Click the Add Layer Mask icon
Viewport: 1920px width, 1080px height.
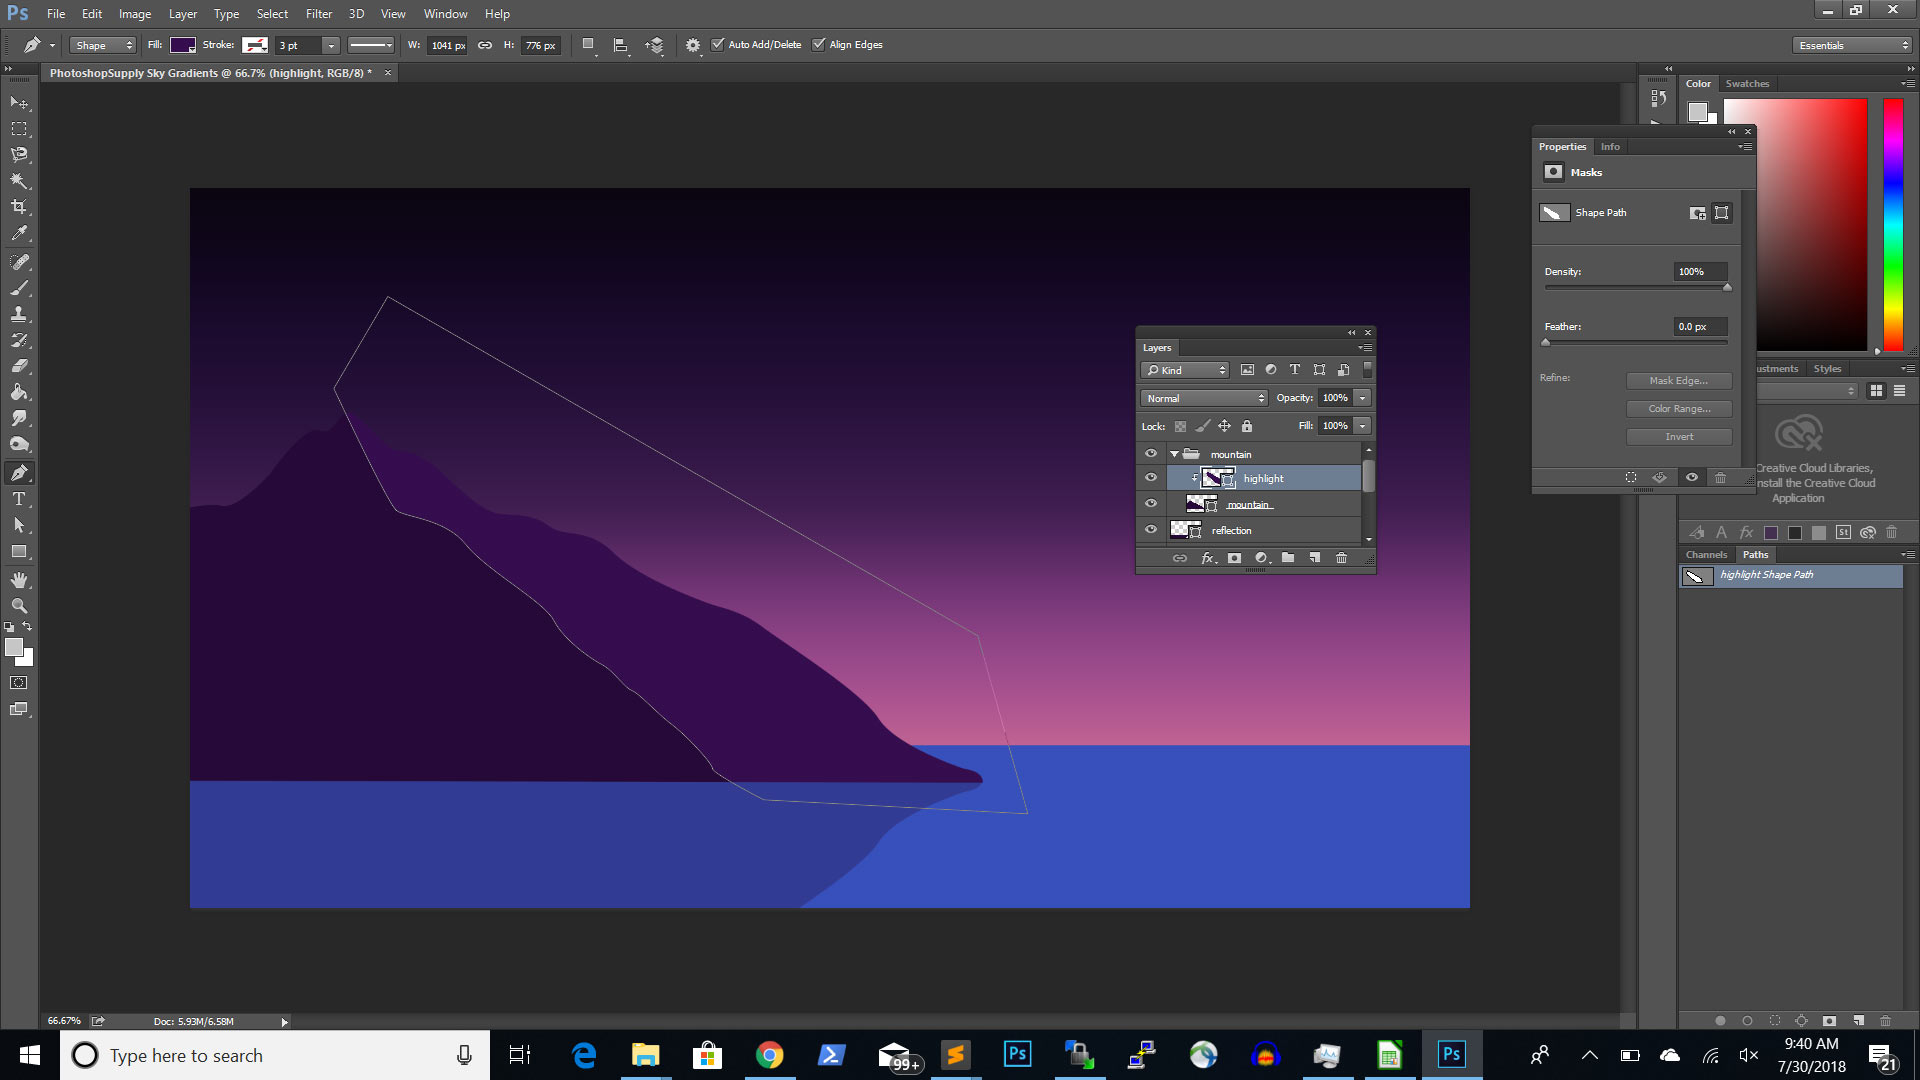[1236, 556]
